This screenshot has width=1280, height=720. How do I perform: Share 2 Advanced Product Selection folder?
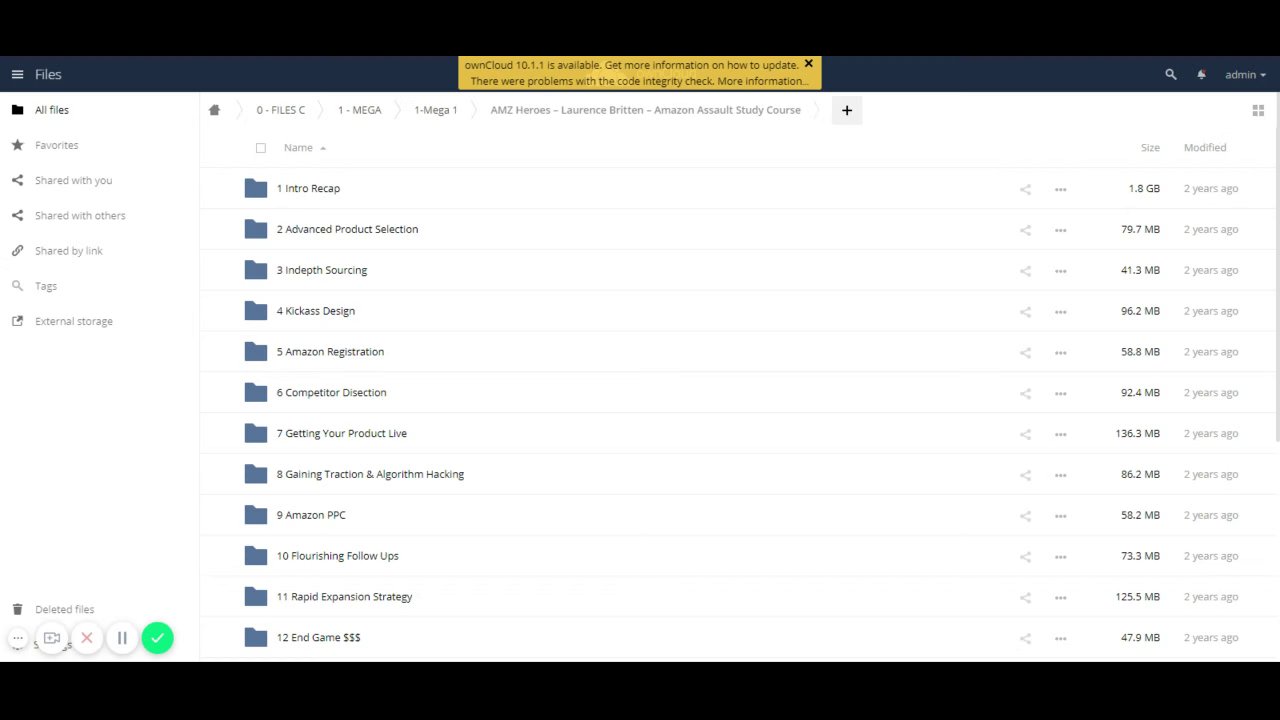tap(1025, 230)
